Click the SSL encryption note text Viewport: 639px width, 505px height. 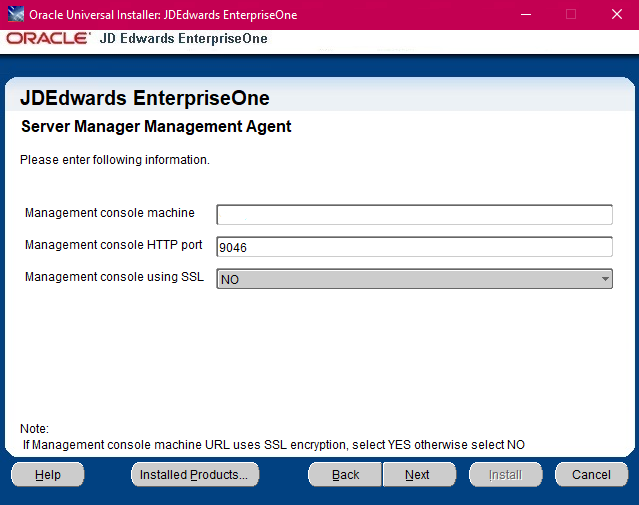tap(273, 445)
